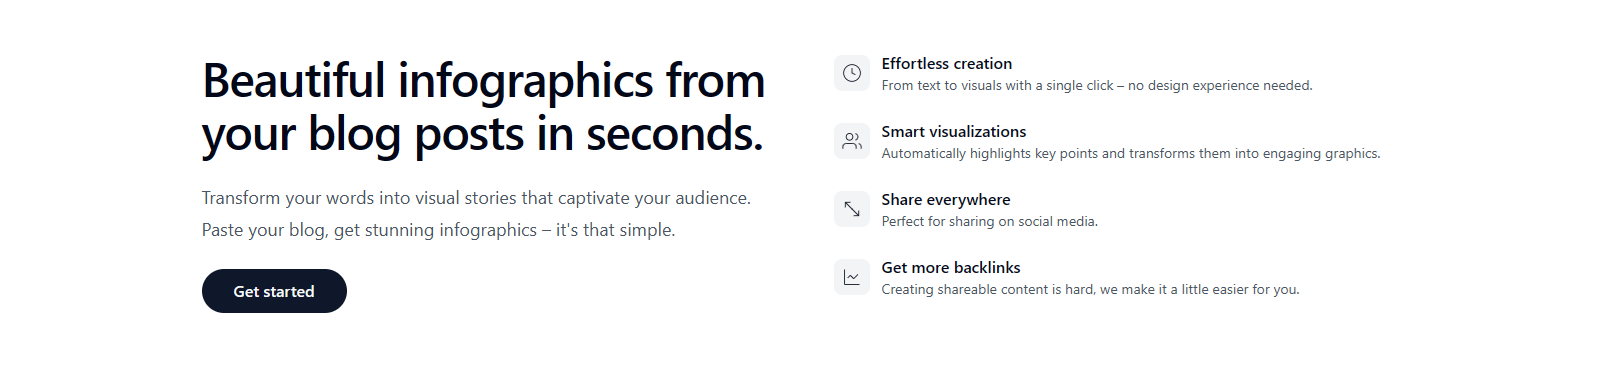
Task: Click the Effortless creation heading
Action: point(946,64)
